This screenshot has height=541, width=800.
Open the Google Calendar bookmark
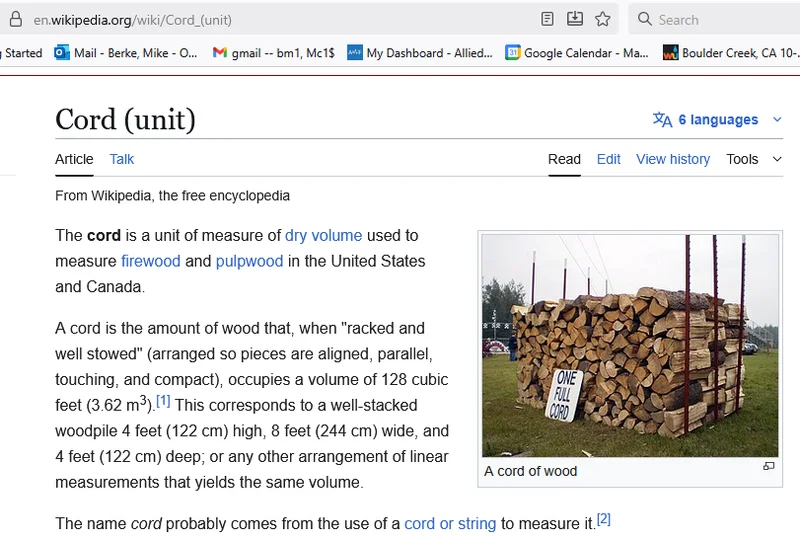tap(577, 53)
